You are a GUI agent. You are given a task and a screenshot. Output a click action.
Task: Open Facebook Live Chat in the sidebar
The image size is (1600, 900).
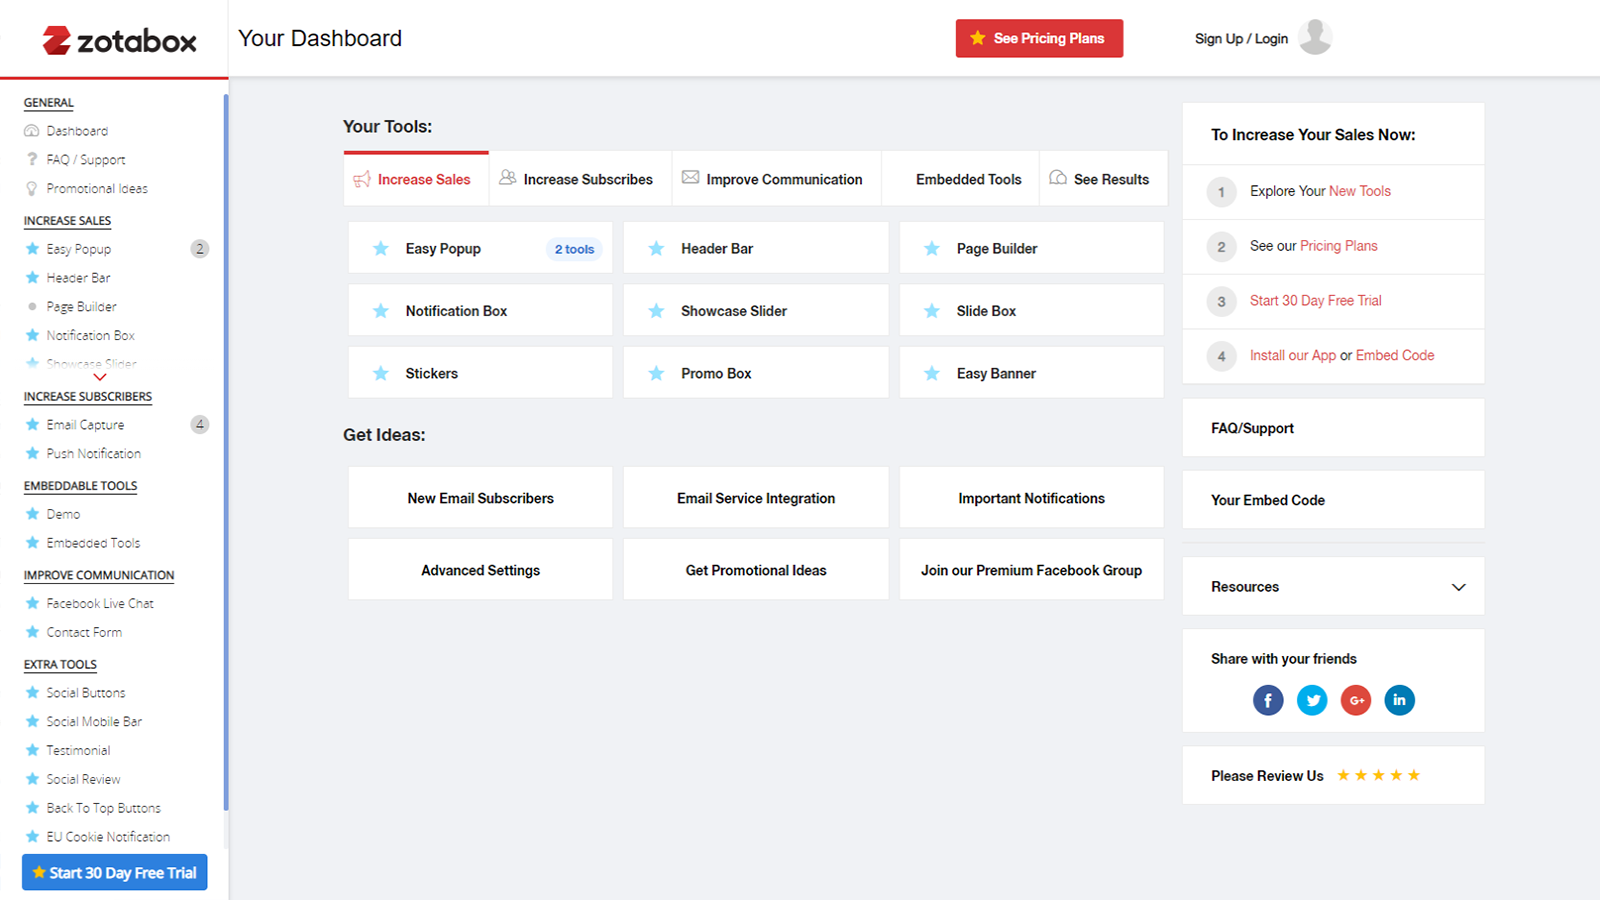100,604
